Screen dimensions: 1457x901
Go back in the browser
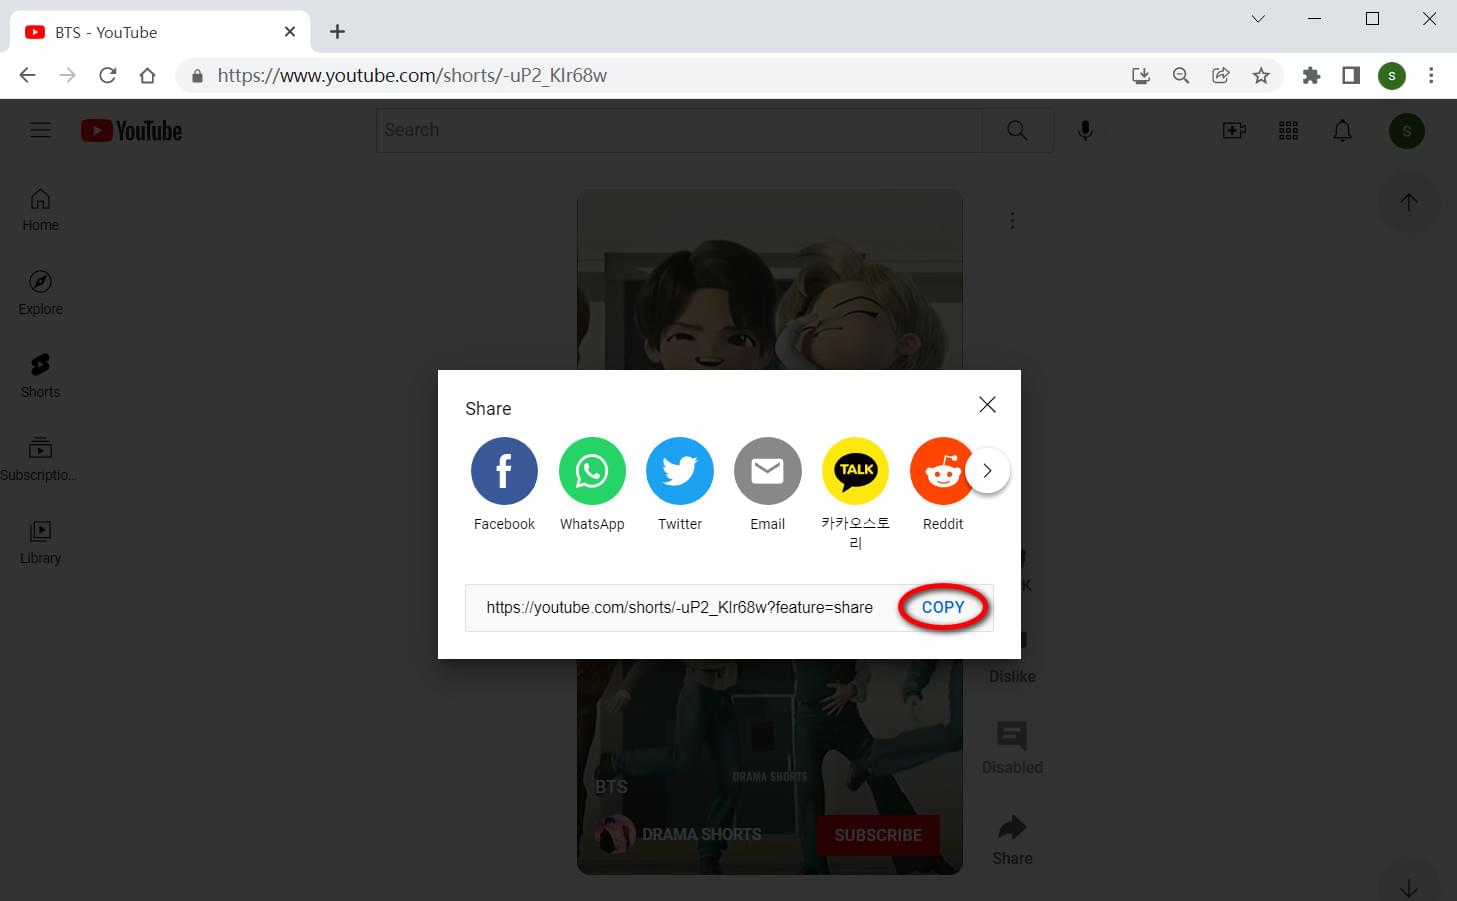point(27,75)
